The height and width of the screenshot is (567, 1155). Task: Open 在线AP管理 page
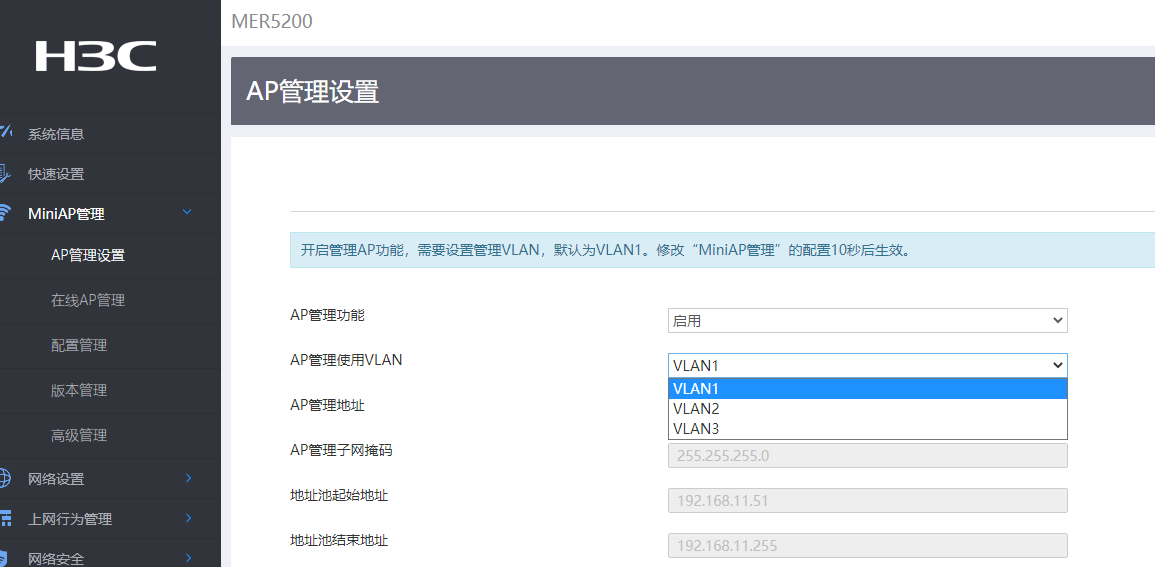click(88, 300)
